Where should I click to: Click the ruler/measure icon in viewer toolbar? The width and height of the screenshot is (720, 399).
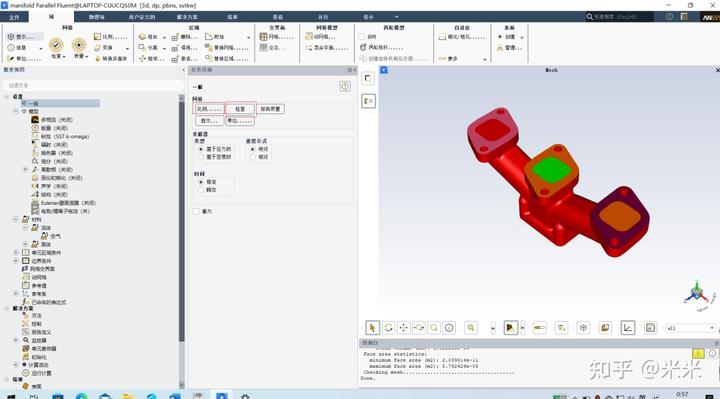(x=539, y=328)
